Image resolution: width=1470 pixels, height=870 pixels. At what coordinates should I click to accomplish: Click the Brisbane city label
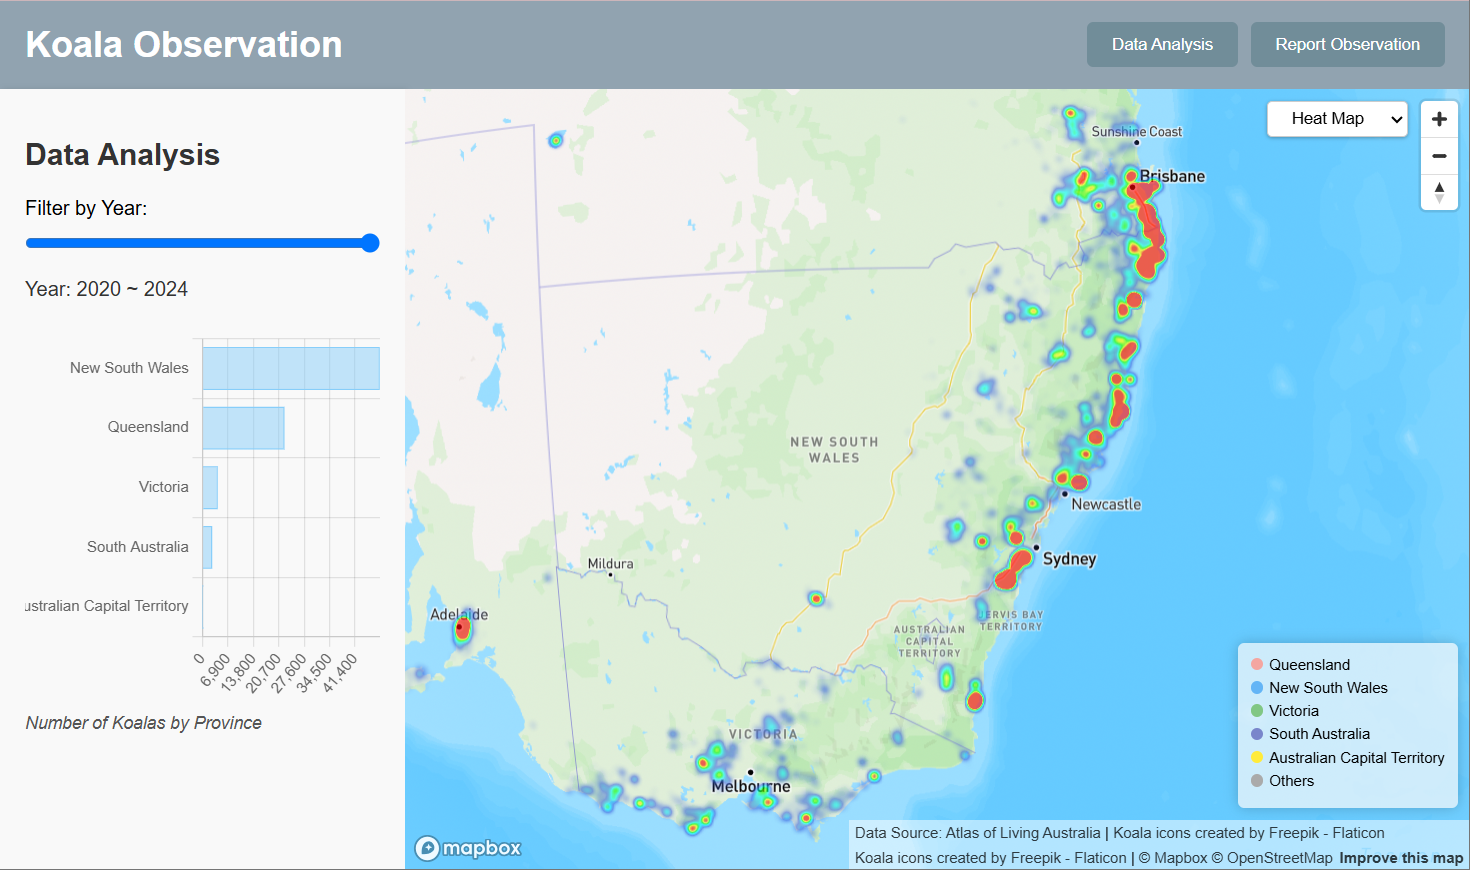pos(1172,176)
